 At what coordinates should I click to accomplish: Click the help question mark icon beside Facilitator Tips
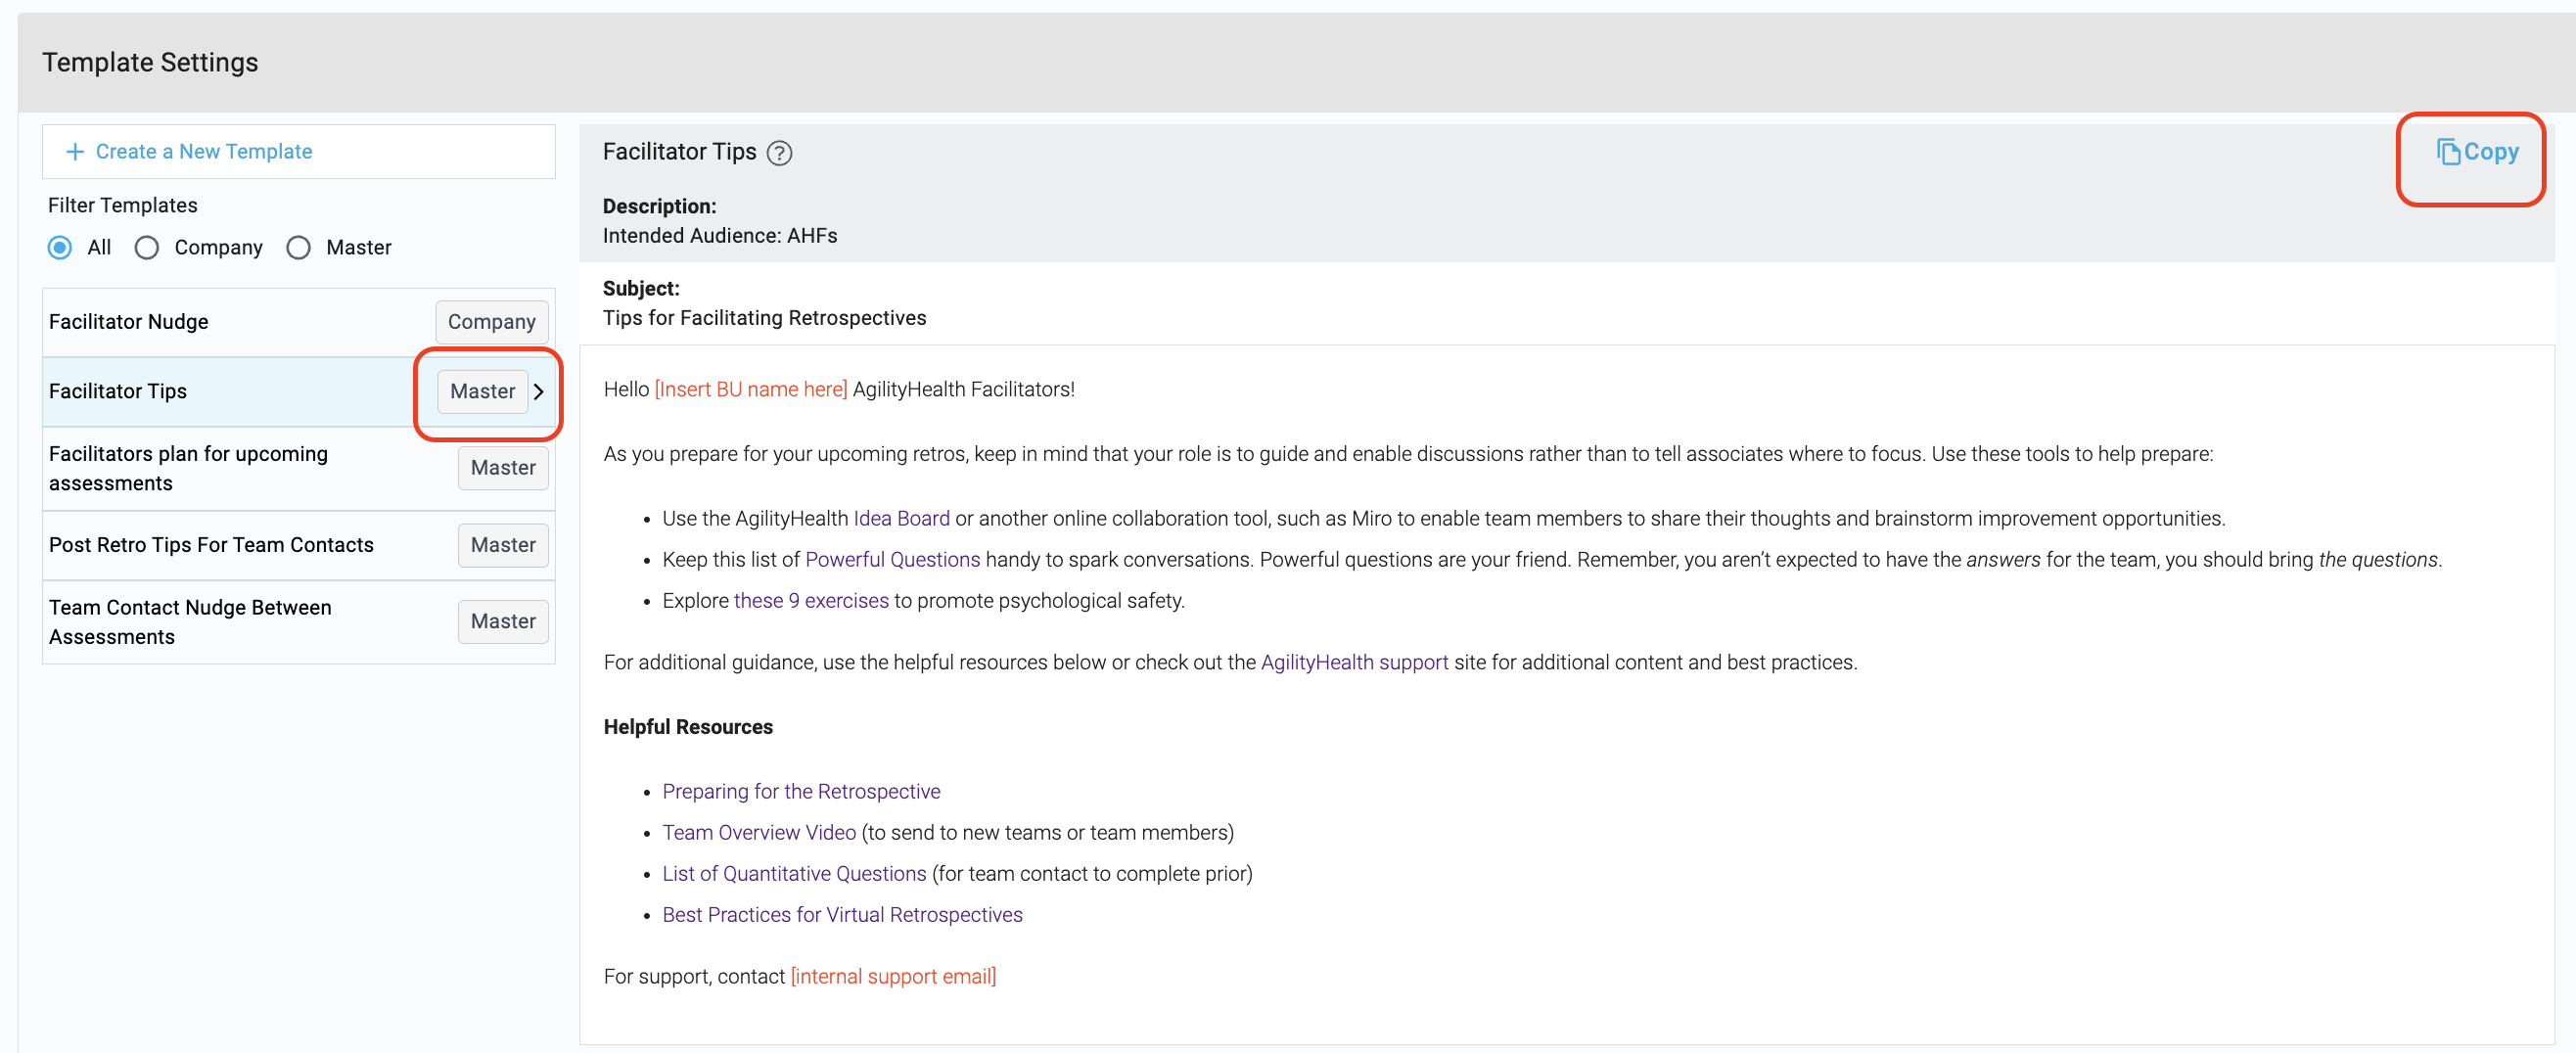779,153
